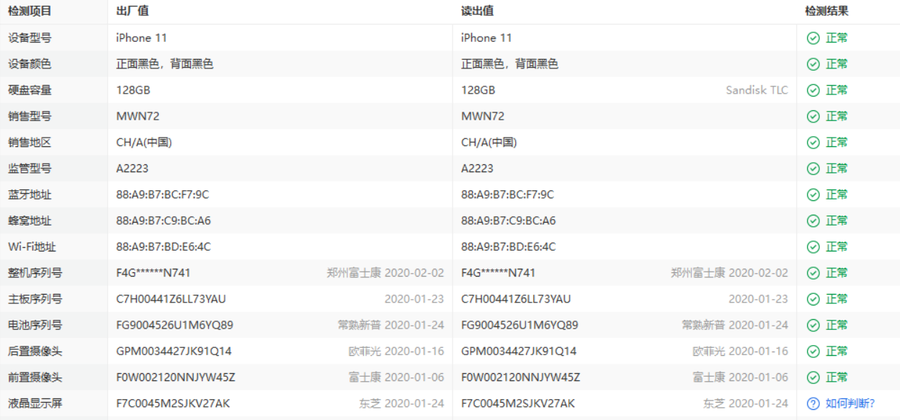The image size is (900, 420).
Task: Click 欧菲光 2020-01-16 in factory column
Action: 396,351
